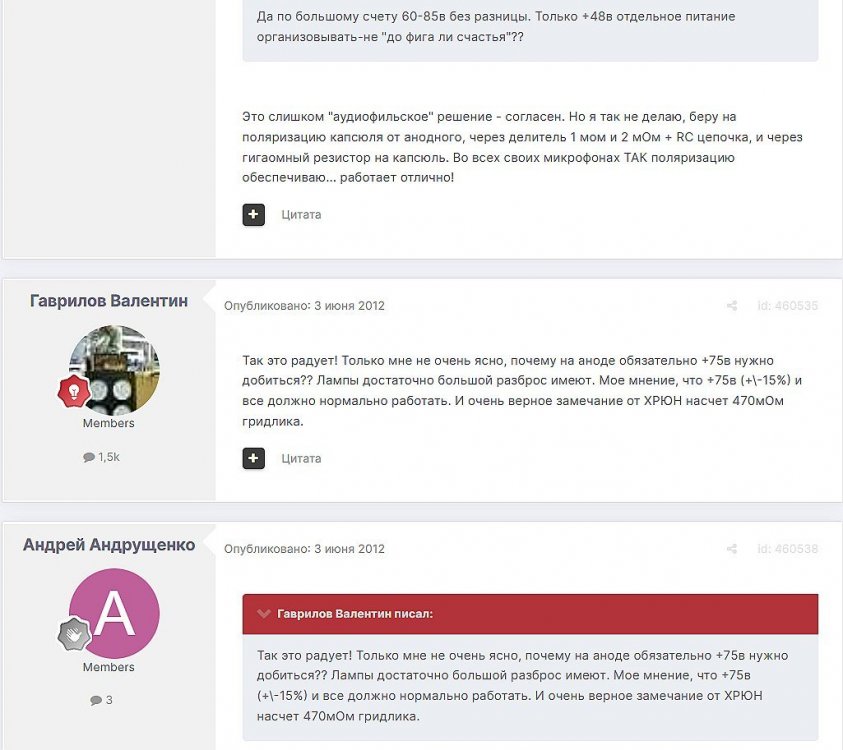Open the Гаврилов Валентин profile name link
Screen dimensions: 843x750
(109, 301)
